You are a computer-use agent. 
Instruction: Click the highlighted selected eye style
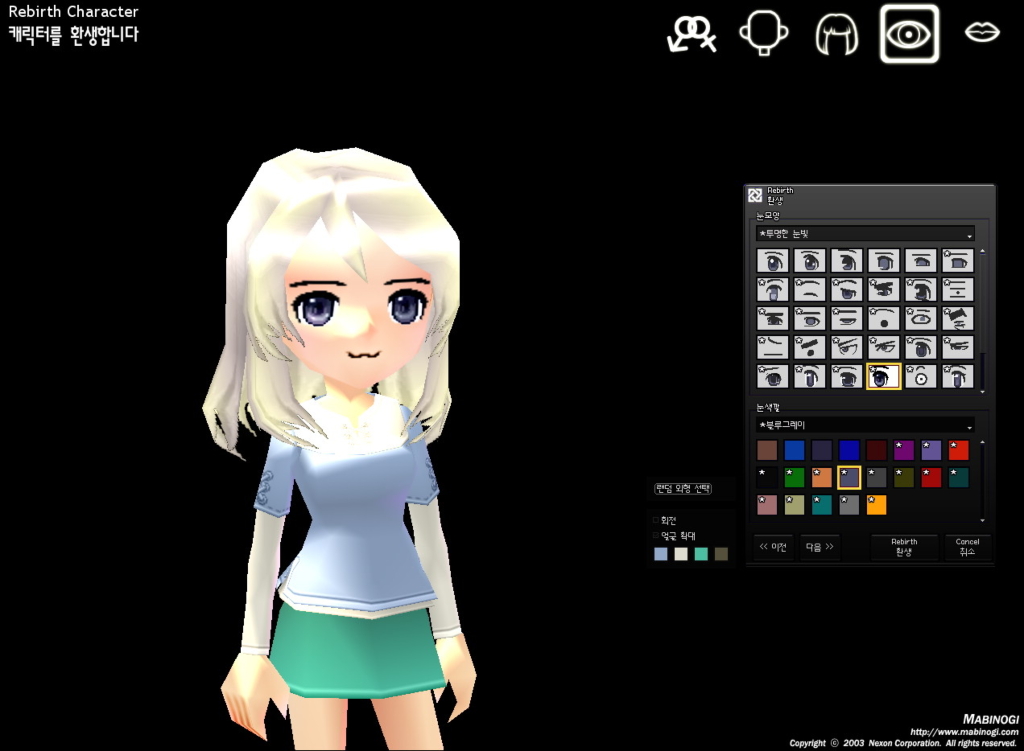(884, 377)
